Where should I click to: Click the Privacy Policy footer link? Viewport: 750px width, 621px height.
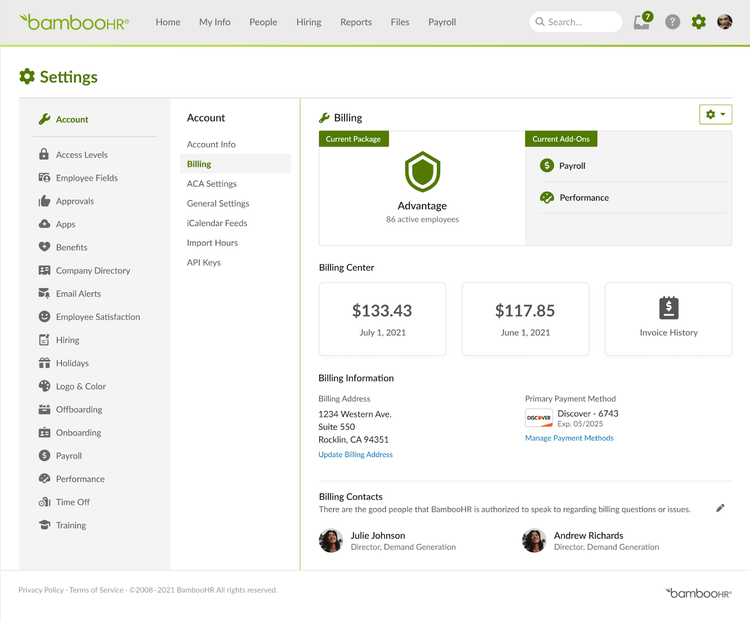[41, 590]
